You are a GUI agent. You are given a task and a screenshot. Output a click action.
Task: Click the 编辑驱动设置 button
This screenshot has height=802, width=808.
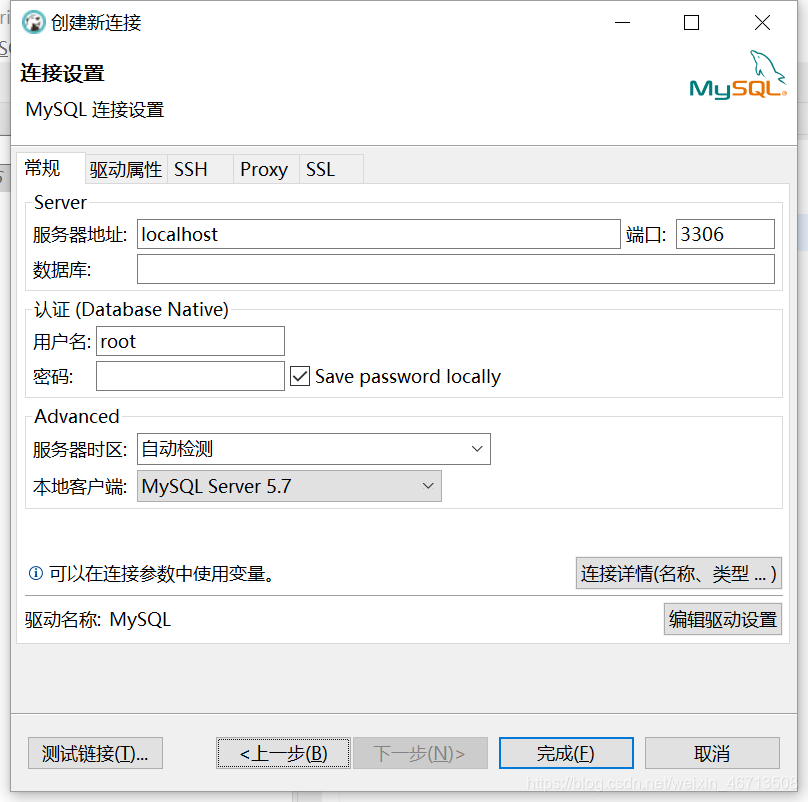722,619
